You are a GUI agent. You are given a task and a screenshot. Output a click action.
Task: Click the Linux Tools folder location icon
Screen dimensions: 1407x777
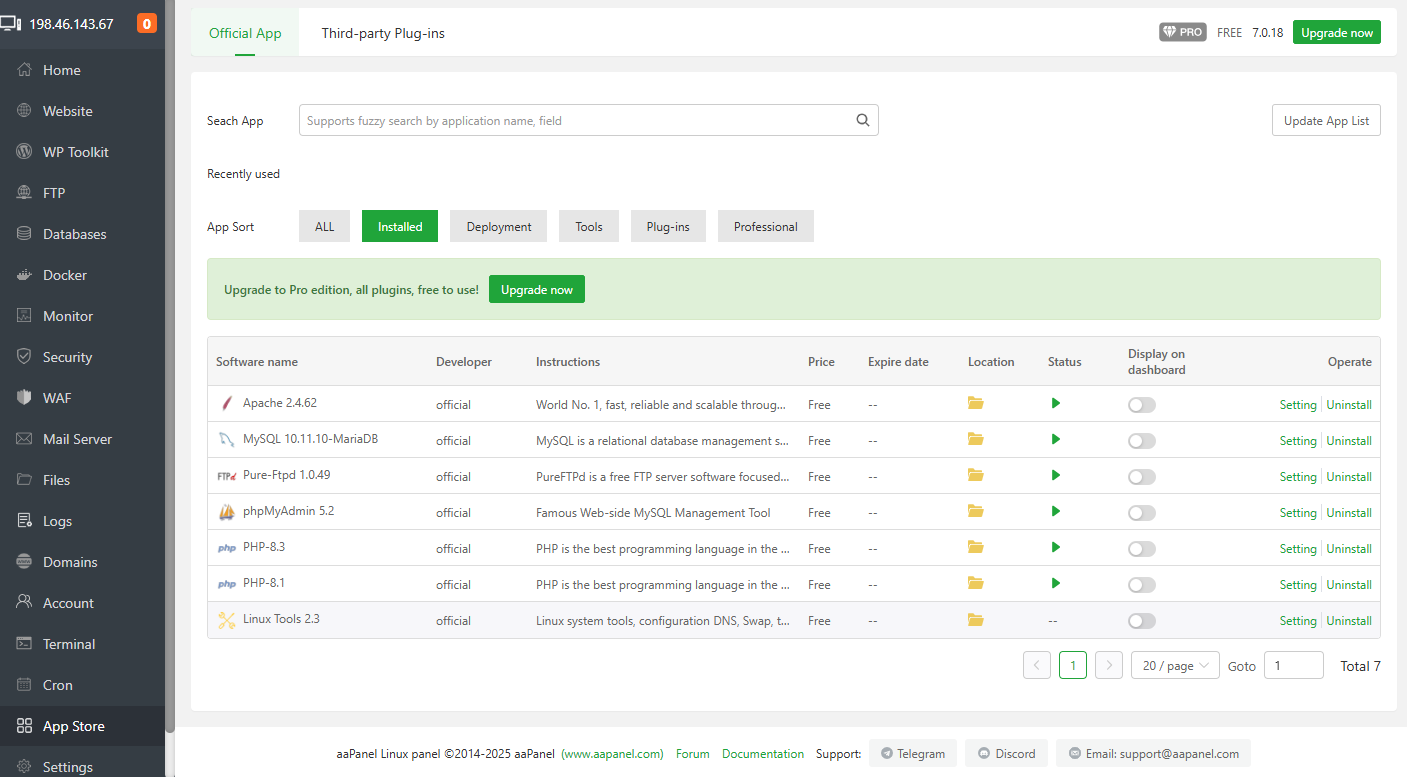point(976,619)
